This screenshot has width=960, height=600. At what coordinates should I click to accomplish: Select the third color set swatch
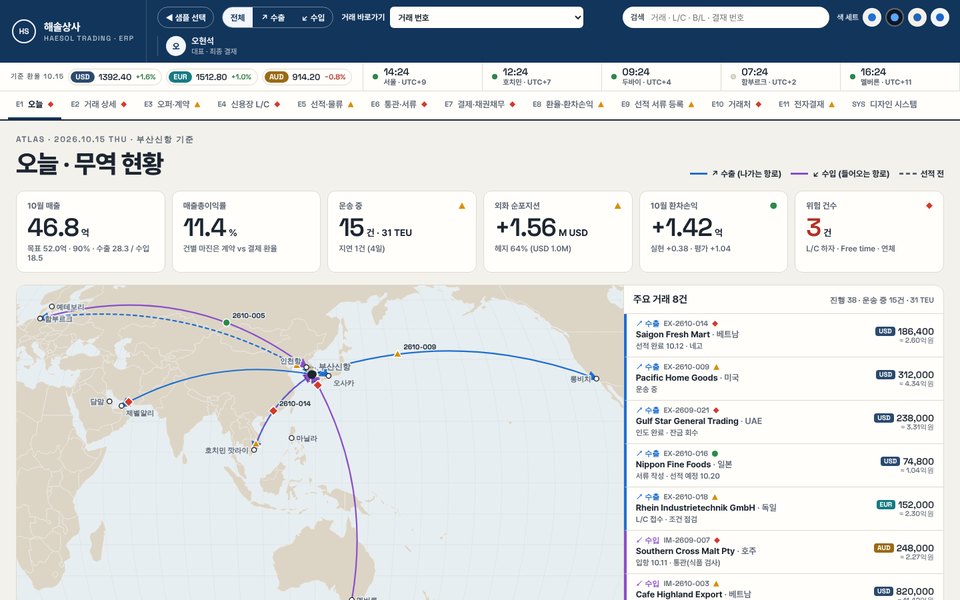coord(917,18)
